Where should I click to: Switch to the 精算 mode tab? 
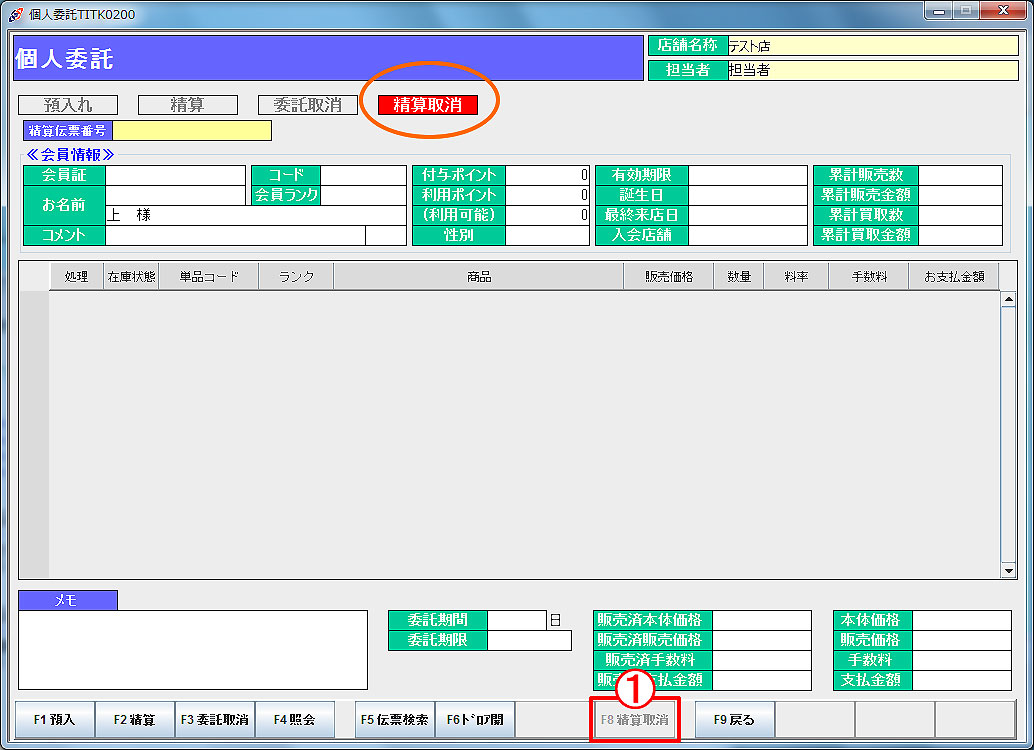pyautogui.click(x=188, y=105)
